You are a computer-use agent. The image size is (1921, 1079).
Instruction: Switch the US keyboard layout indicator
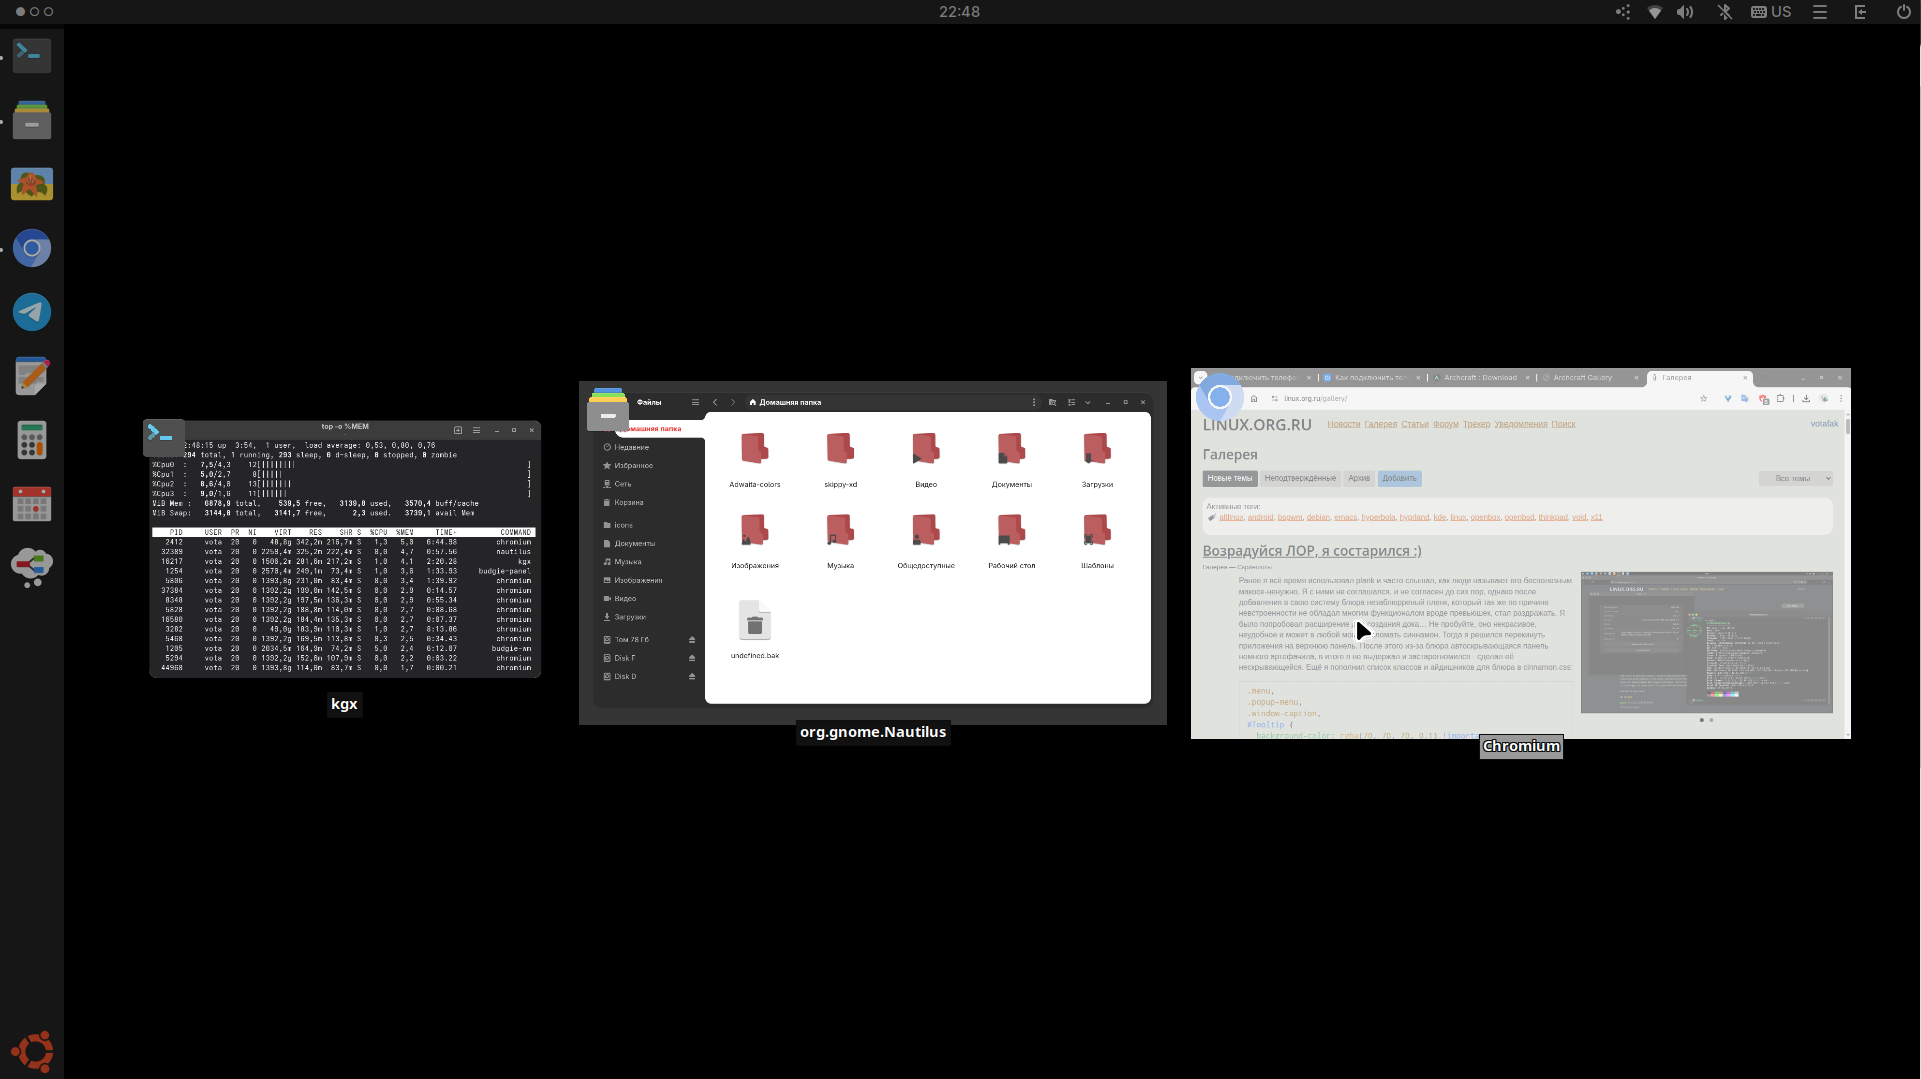tap(1771, 12)
